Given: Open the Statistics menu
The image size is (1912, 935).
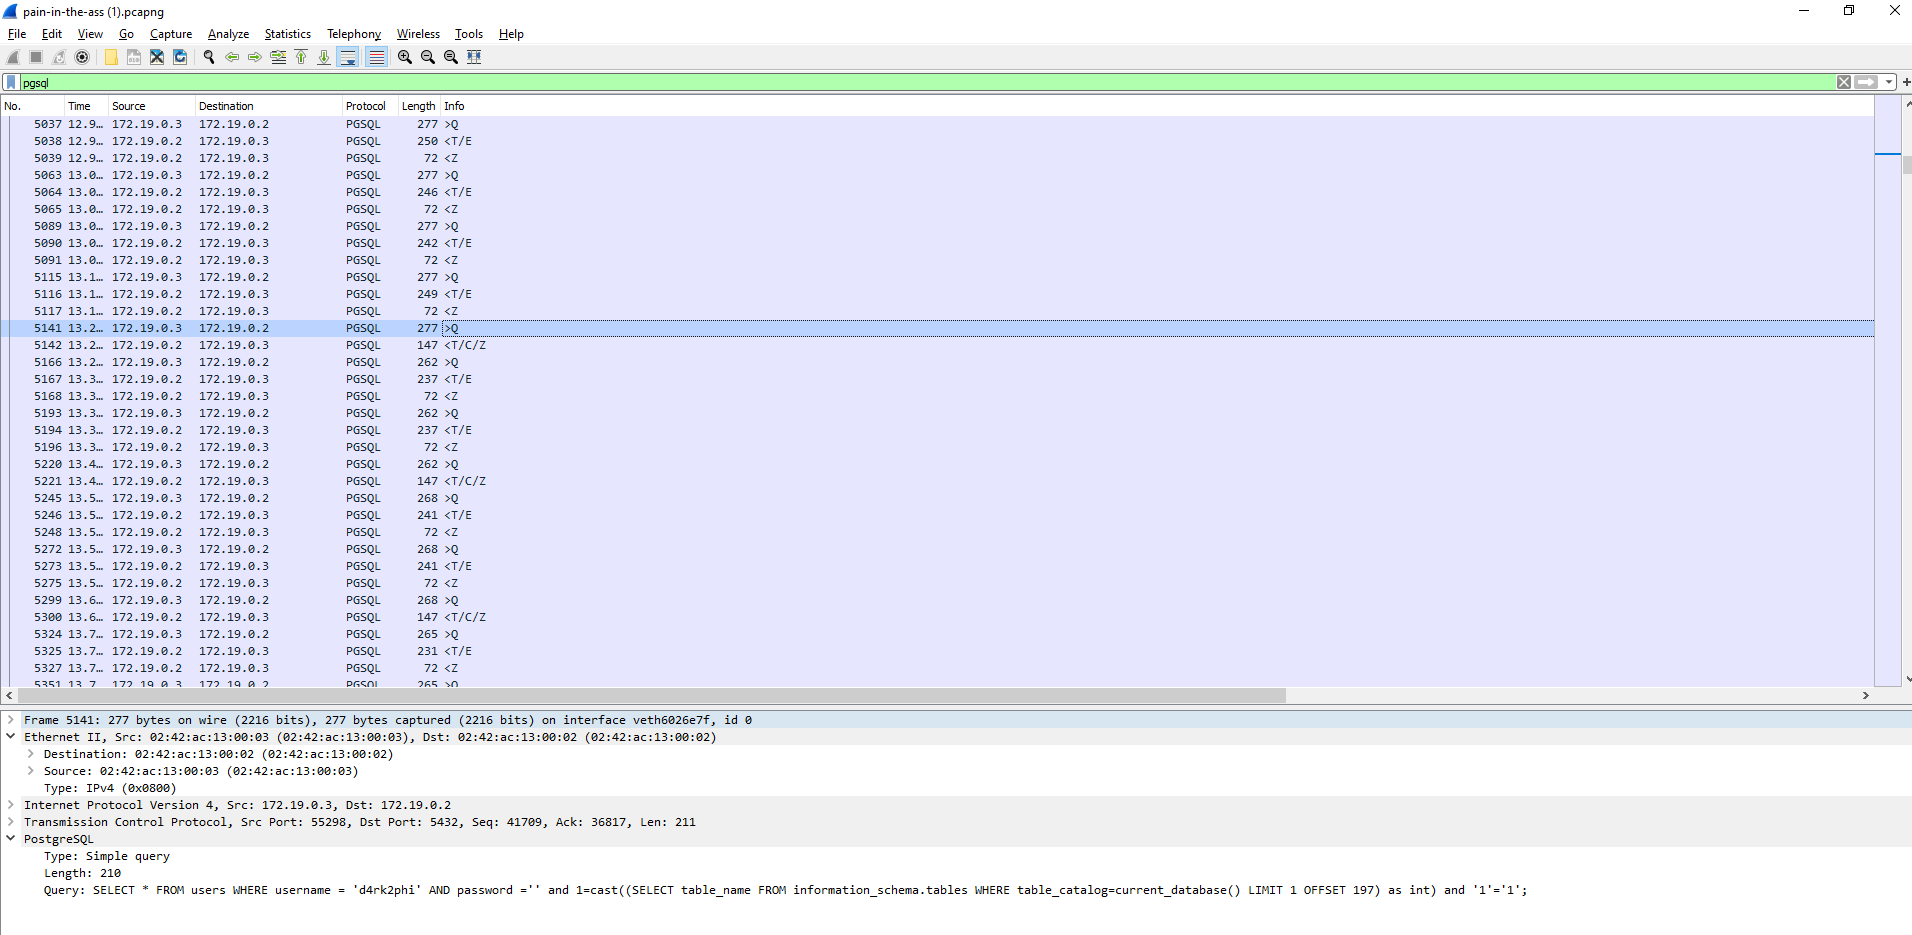Looking at the screenshot, I should [x=287, y=34].
